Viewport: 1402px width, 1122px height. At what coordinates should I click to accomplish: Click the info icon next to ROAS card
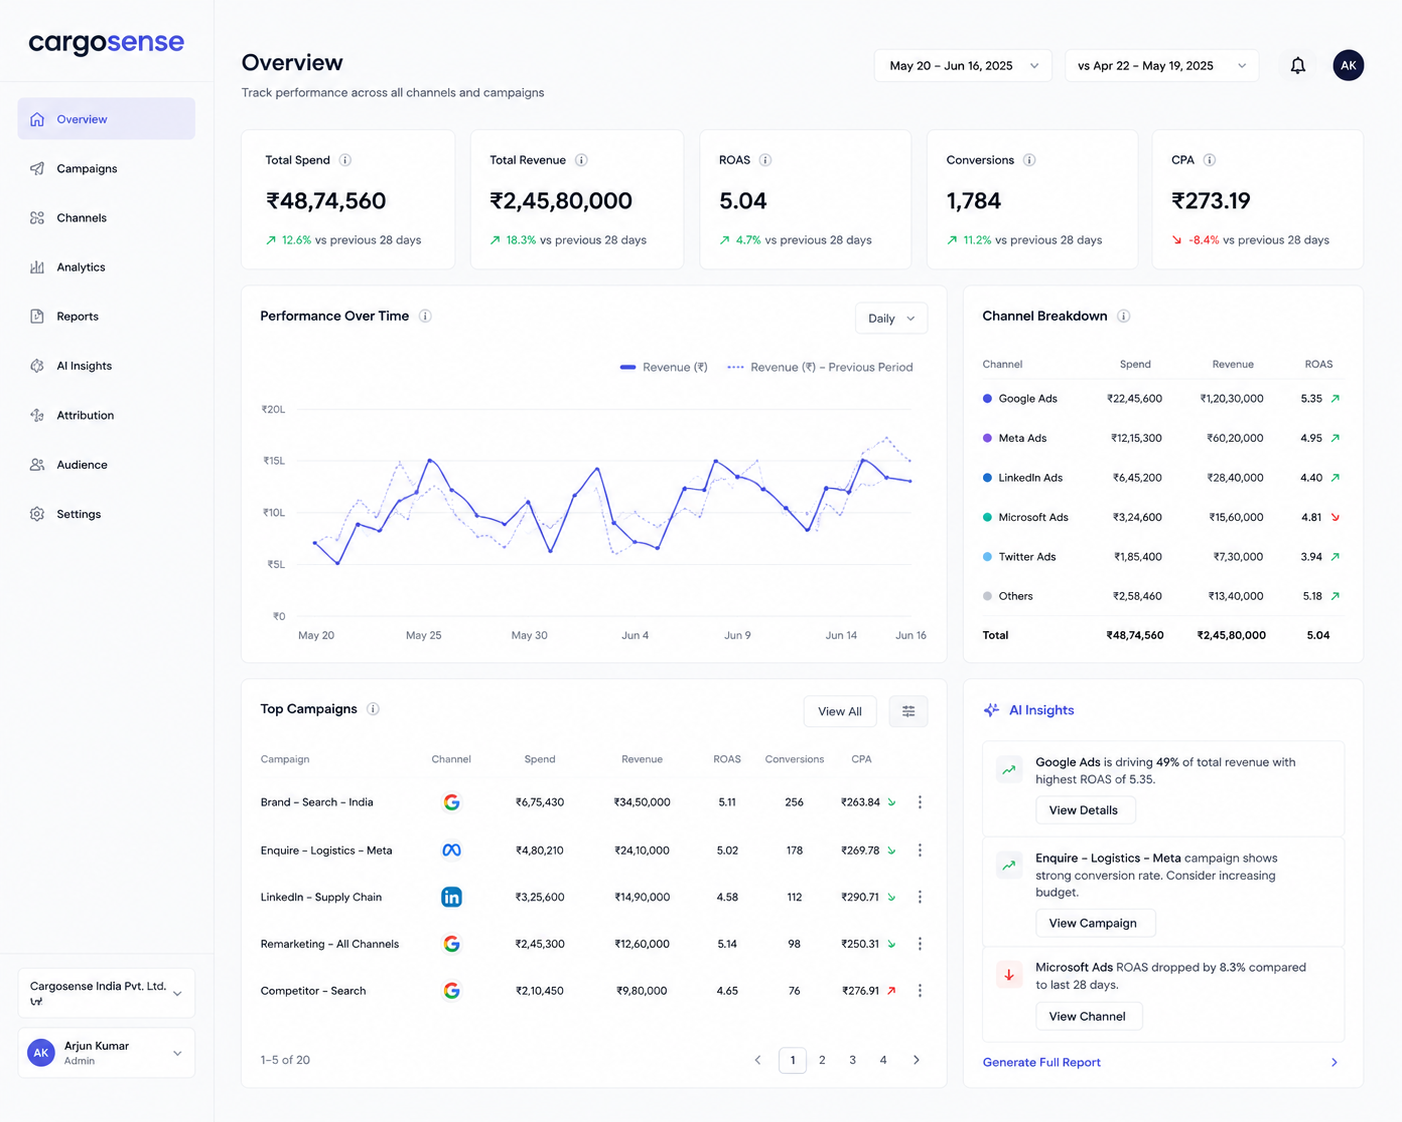(x=765, y=160)
